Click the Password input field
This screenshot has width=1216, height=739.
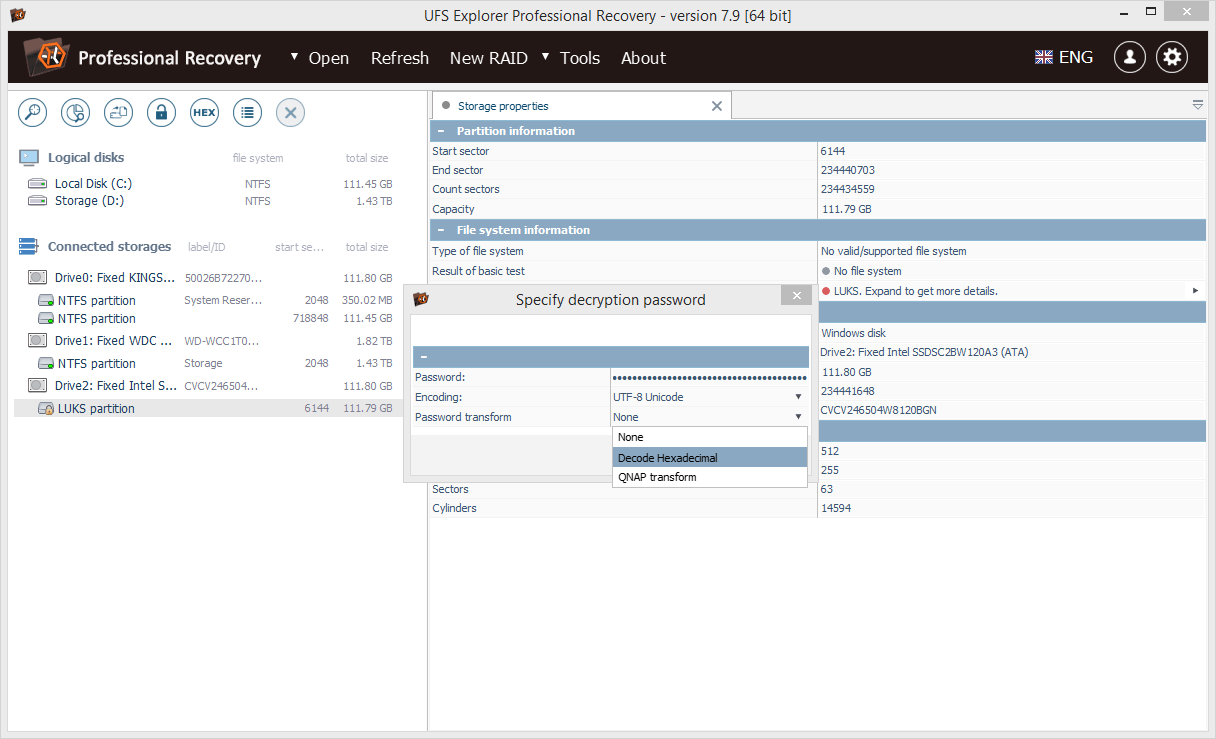709,377
